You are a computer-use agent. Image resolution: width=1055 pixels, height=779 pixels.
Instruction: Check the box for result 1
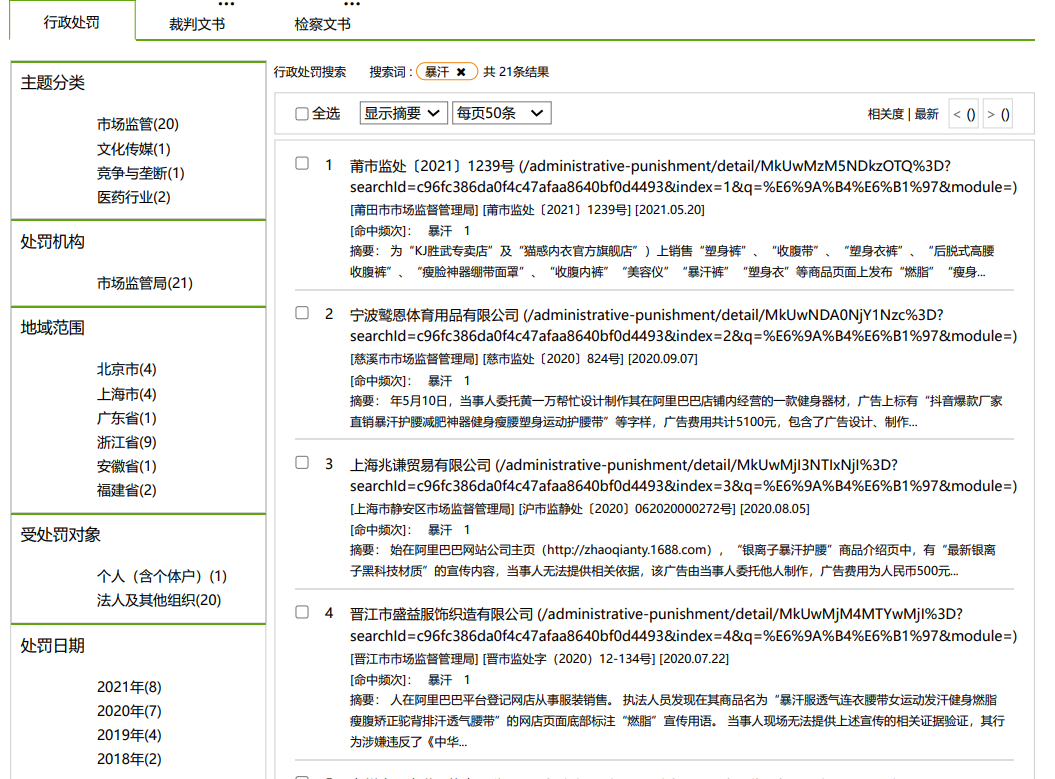302,164
